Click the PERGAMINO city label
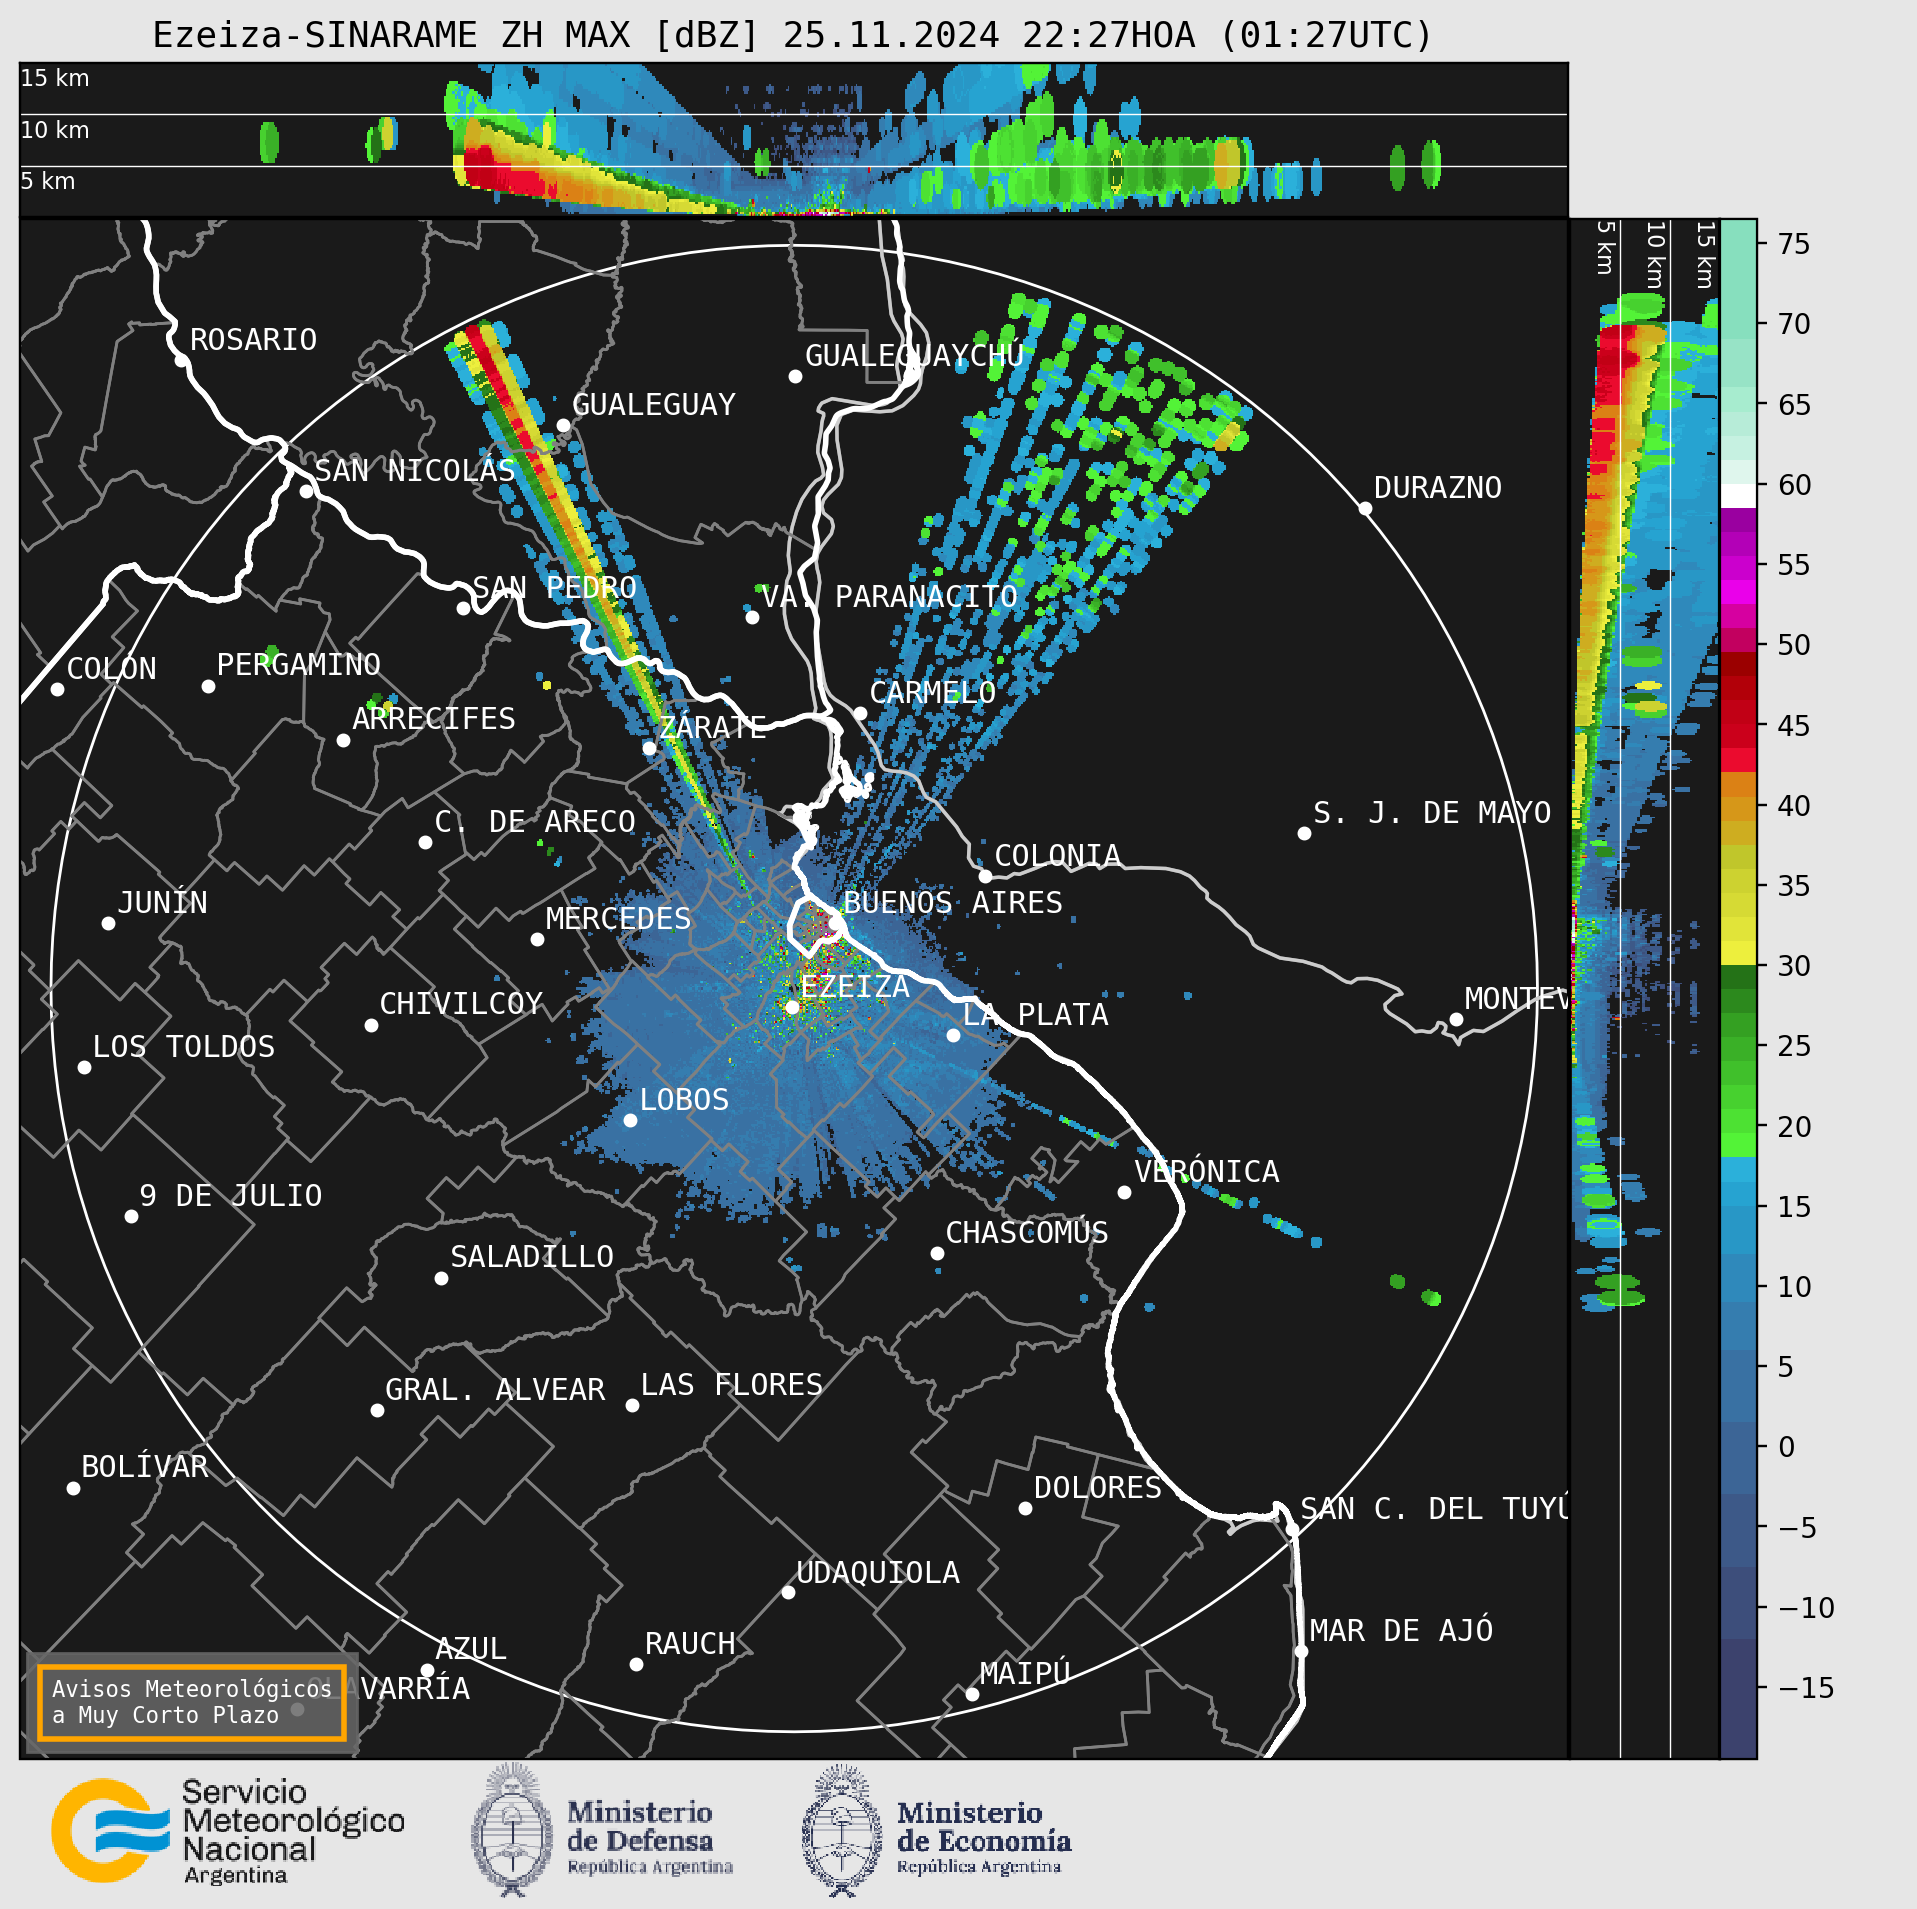The width and height of the screenshot is (1917, 1909). [x=298, y=665]
